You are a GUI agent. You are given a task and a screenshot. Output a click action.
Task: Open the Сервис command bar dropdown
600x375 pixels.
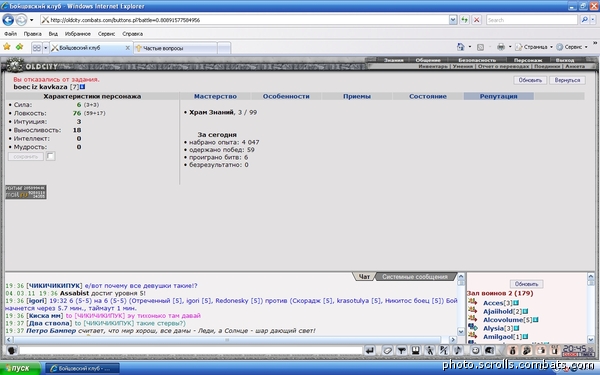(572, 47)
